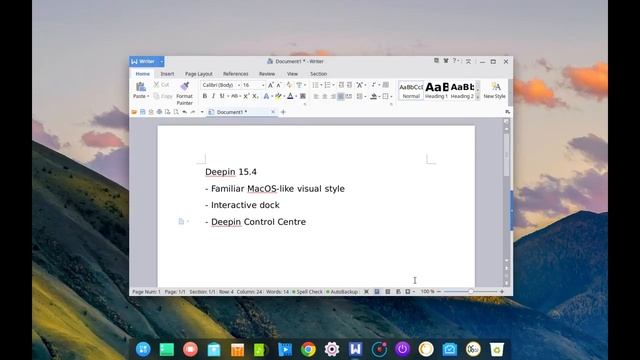This screenshot has width=640, height=360.
Task: Click the purple power icon in dock
Action: (402, 349)
